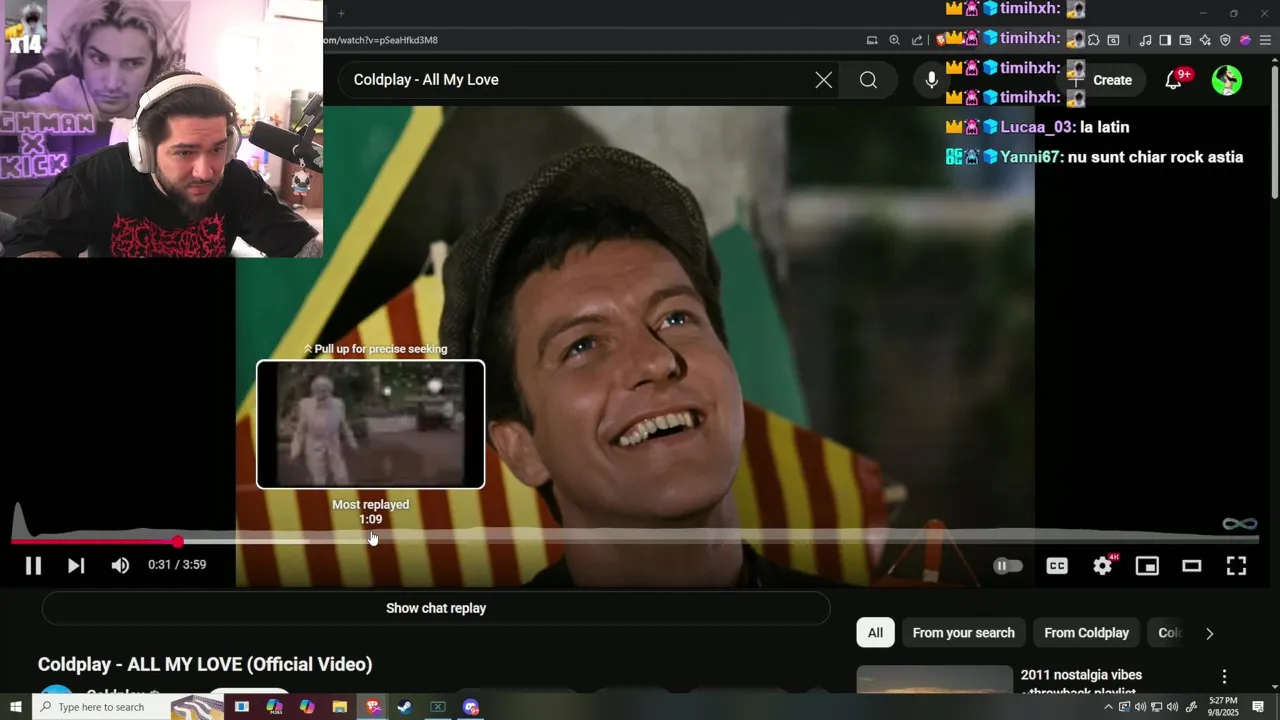Open options for 2011 nostalgia vibes video
The width and height of the screenshot is (1280, 720).
click(1224, 677)
